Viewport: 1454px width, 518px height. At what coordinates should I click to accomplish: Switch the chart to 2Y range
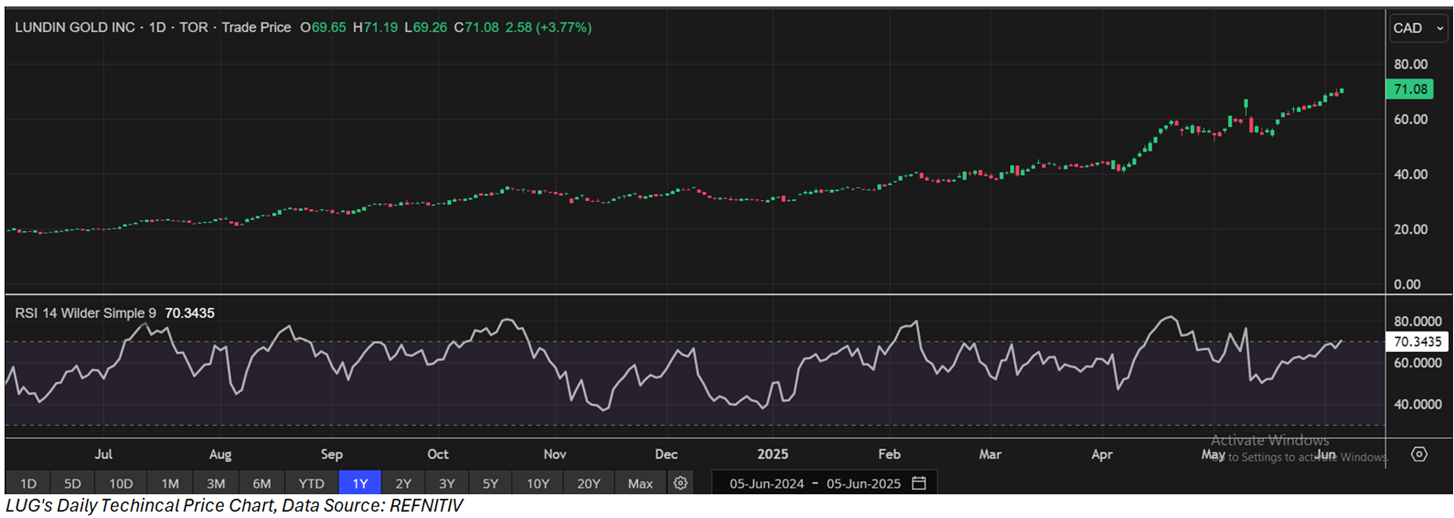[x=404, y=483]
